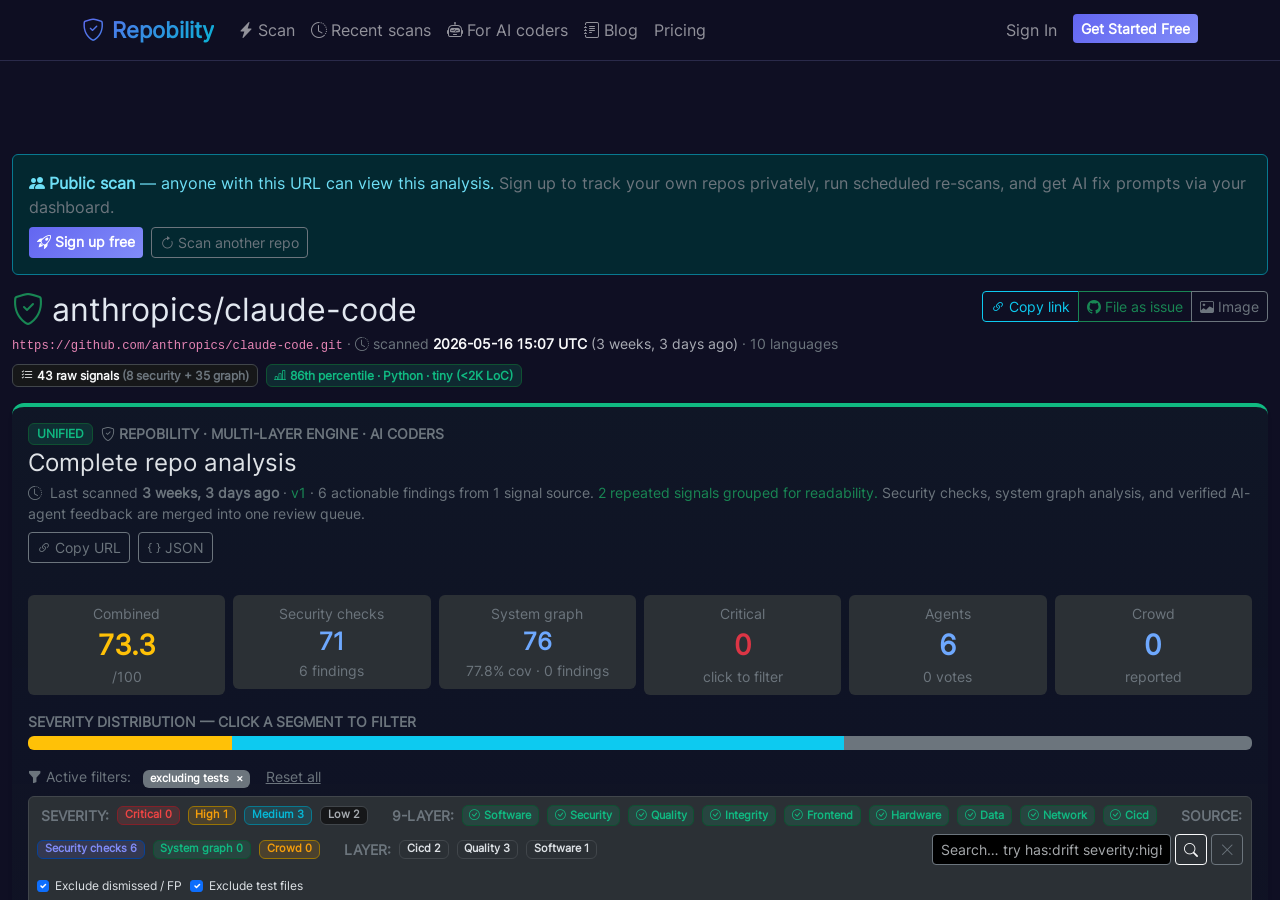This screenshot has height=900, width=1280.
Task: Click the Combined score card
Action: [x=127, y=645]
